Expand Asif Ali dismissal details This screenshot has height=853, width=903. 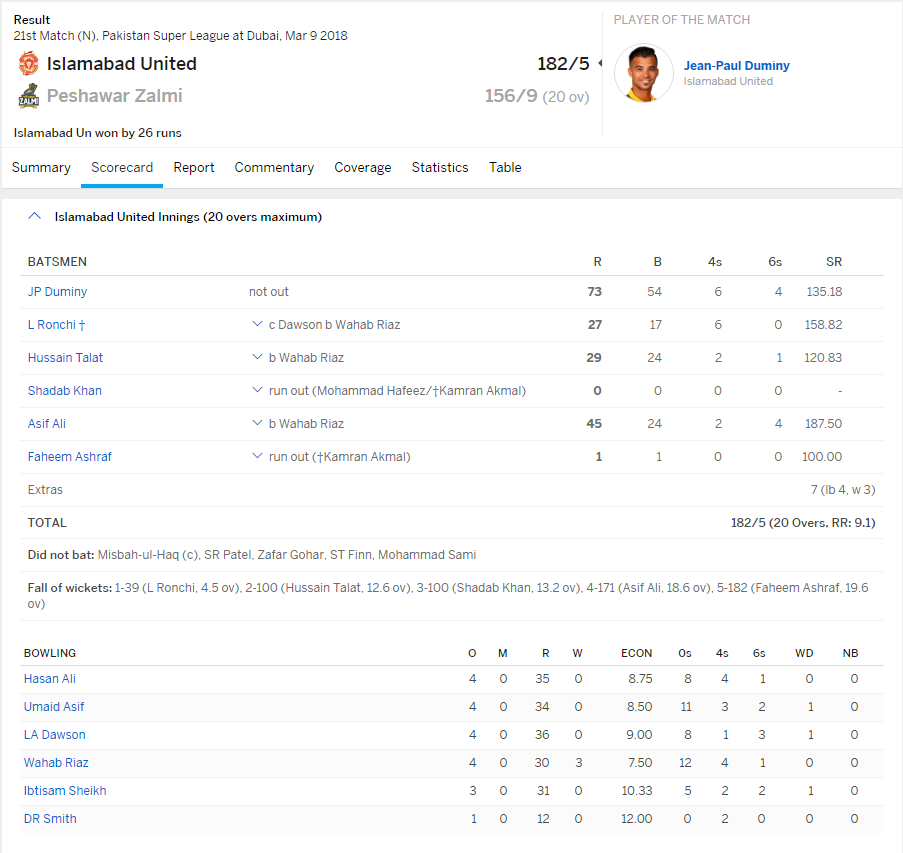tap(257, 424)
